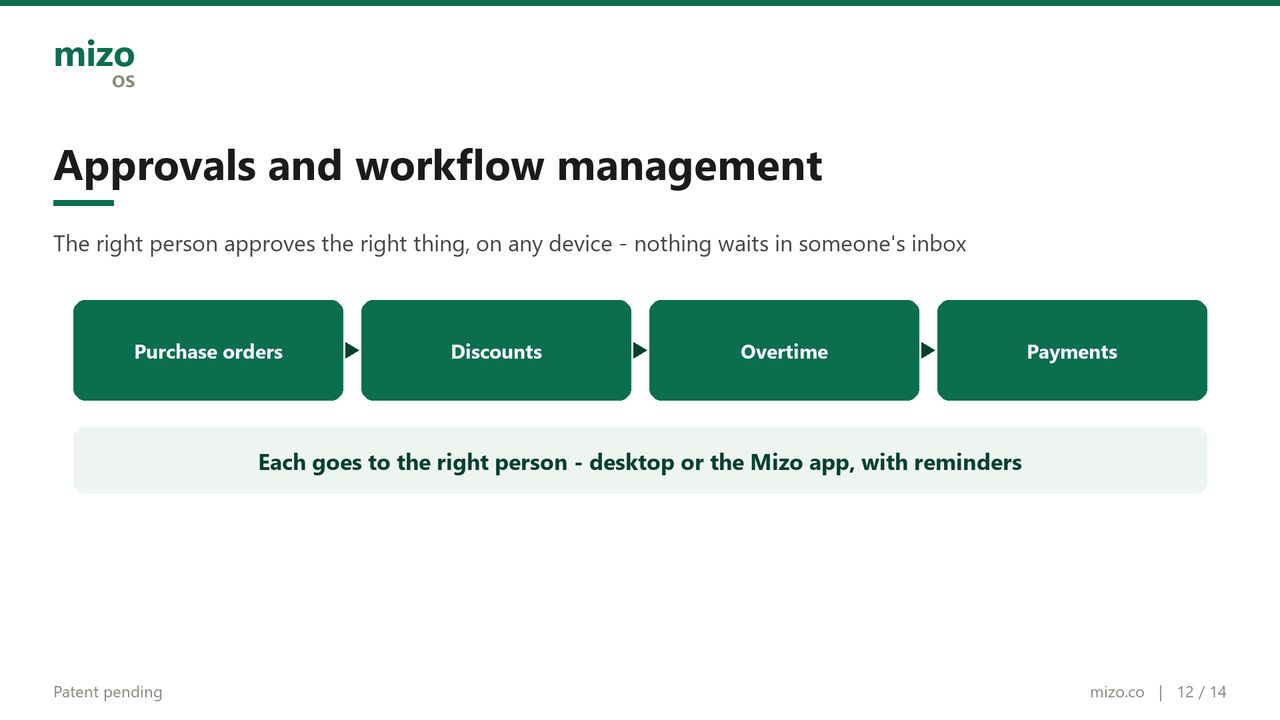The width and height of the screenshot is (1280, 720).
Task: Select the Purchase orders box
Action: tap(208, 351)
